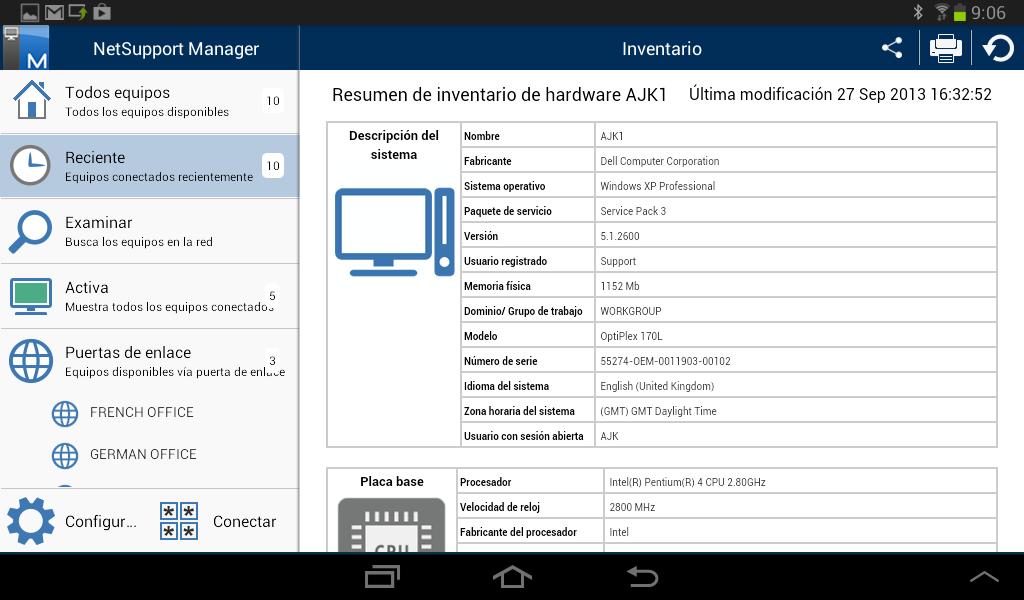1024x600 pixels.
Task: Tap 'Descripción del sistema' section label
Action: 394,145
